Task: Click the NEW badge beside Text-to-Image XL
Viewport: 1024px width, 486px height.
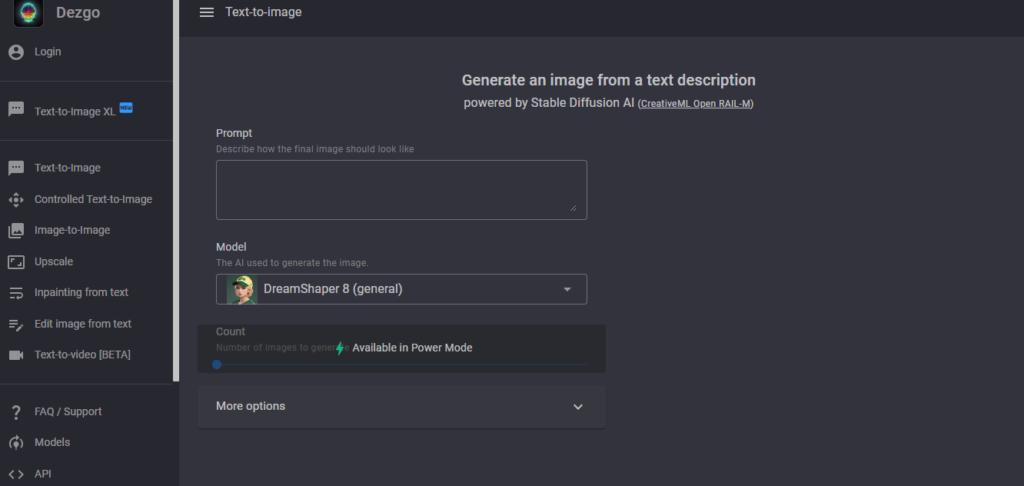Action: click(126, 108)
